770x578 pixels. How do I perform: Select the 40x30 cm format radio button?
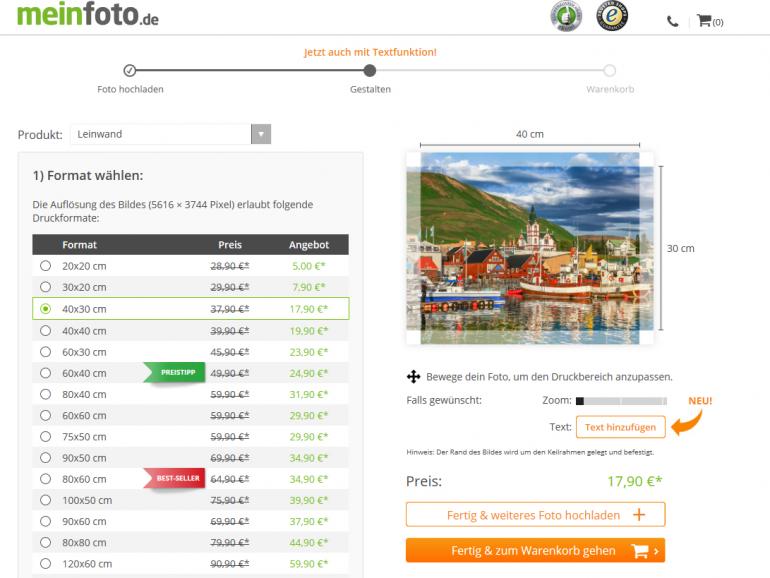coord(45,308)
